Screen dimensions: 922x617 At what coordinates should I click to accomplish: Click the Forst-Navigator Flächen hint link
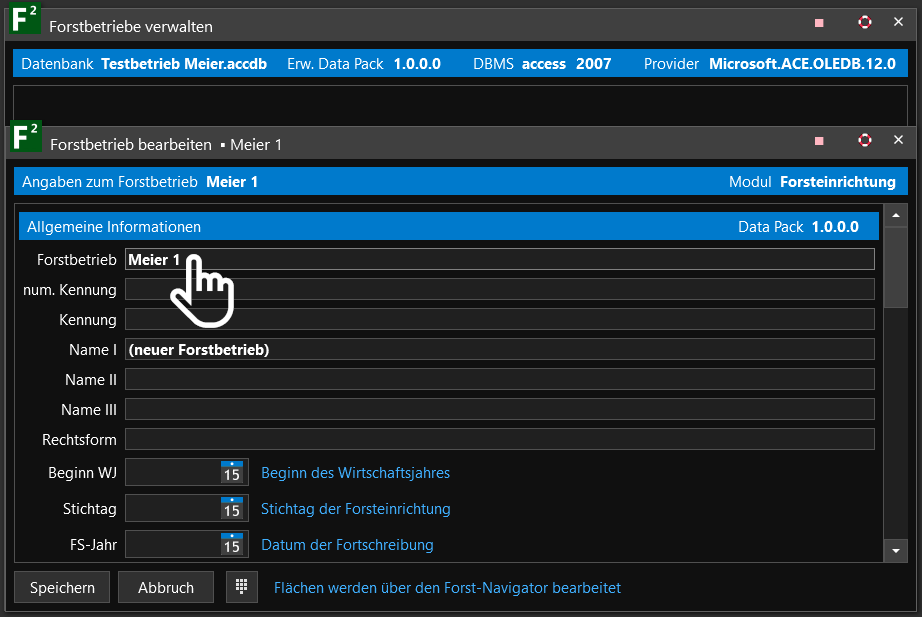(x=447, y=588)
